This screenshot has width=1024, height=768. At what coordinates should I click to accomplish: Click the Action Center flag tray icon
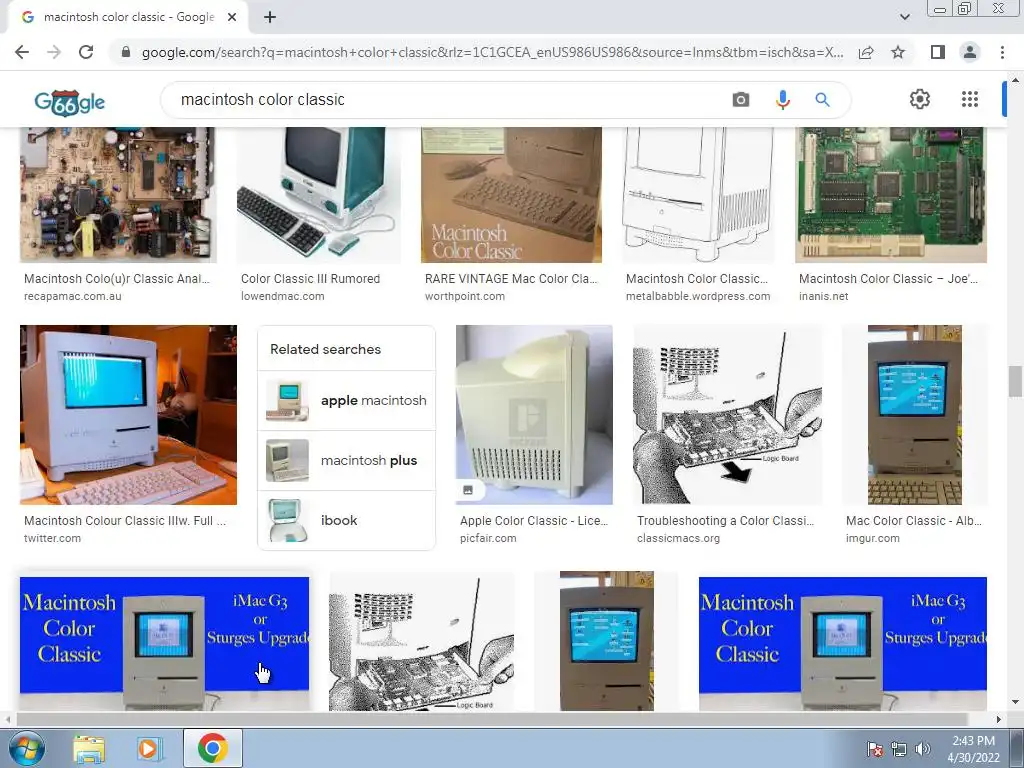coord(874,749)
